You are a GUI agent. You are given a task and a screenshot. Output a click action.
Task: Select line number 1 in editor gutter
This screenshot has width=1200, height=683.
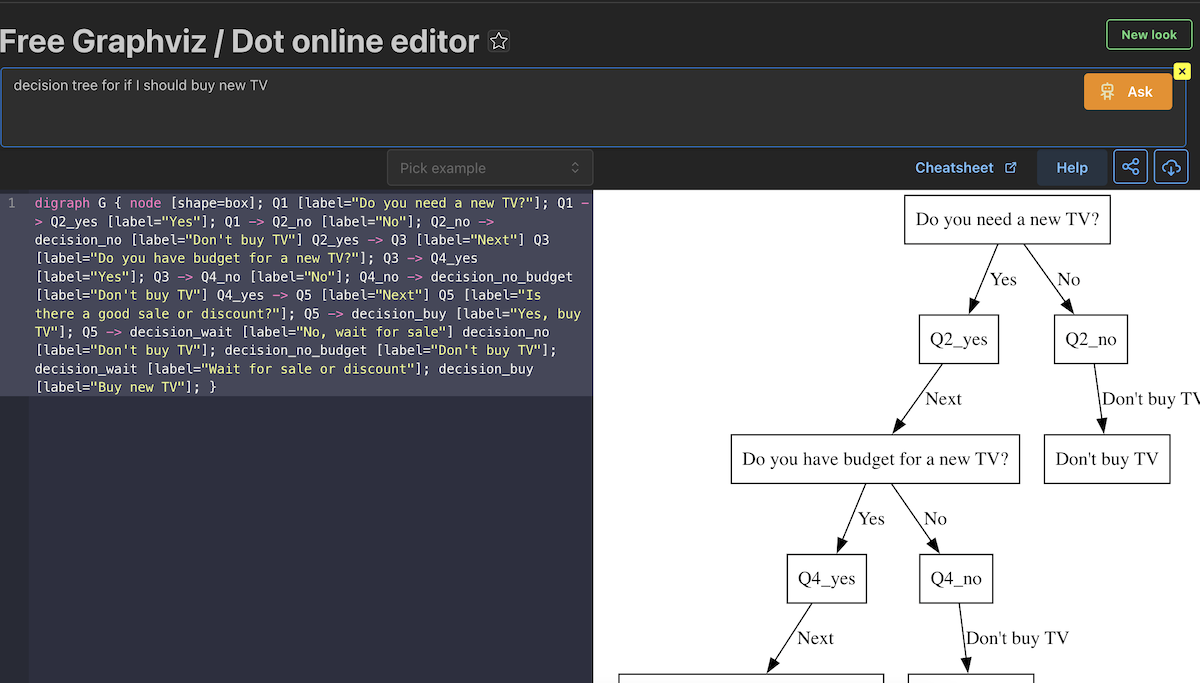pos(12,203)
